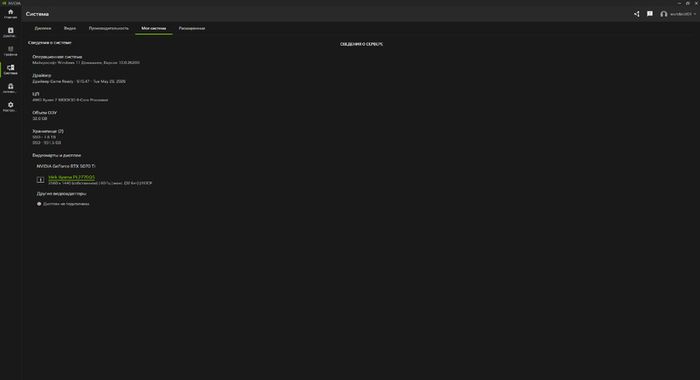Click the СВЕДЕНИЯ О СЕРВЕРЕ label

[361, 44]
